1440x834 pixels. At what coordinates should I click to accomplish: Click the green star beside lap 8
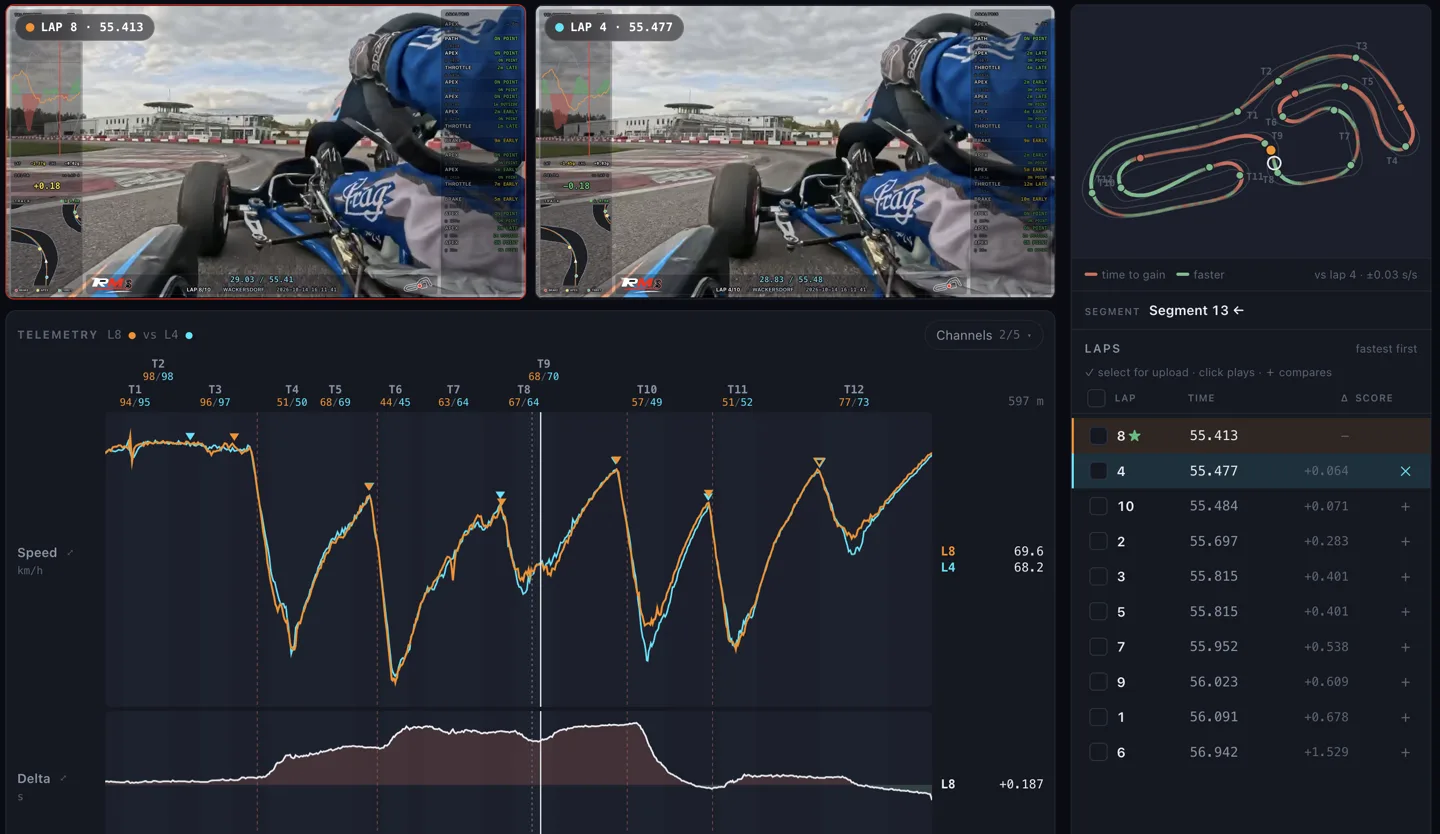click(1135, 436)
